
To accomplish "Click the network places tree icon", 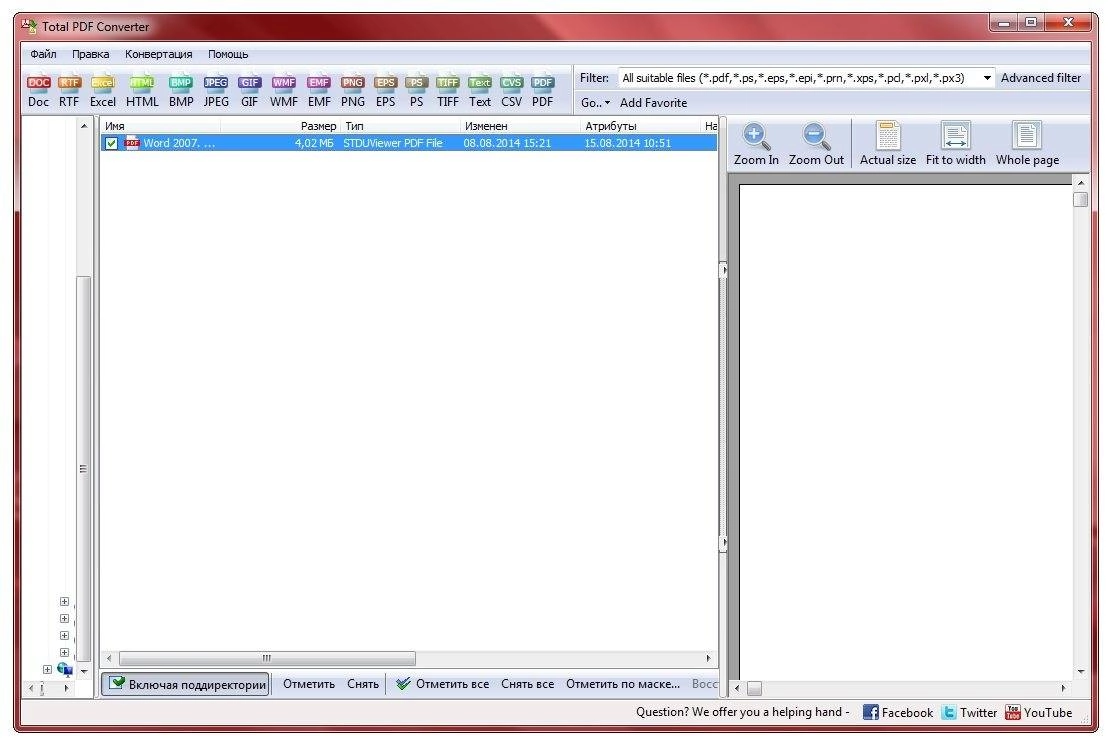I will click(x=65, y=669).
